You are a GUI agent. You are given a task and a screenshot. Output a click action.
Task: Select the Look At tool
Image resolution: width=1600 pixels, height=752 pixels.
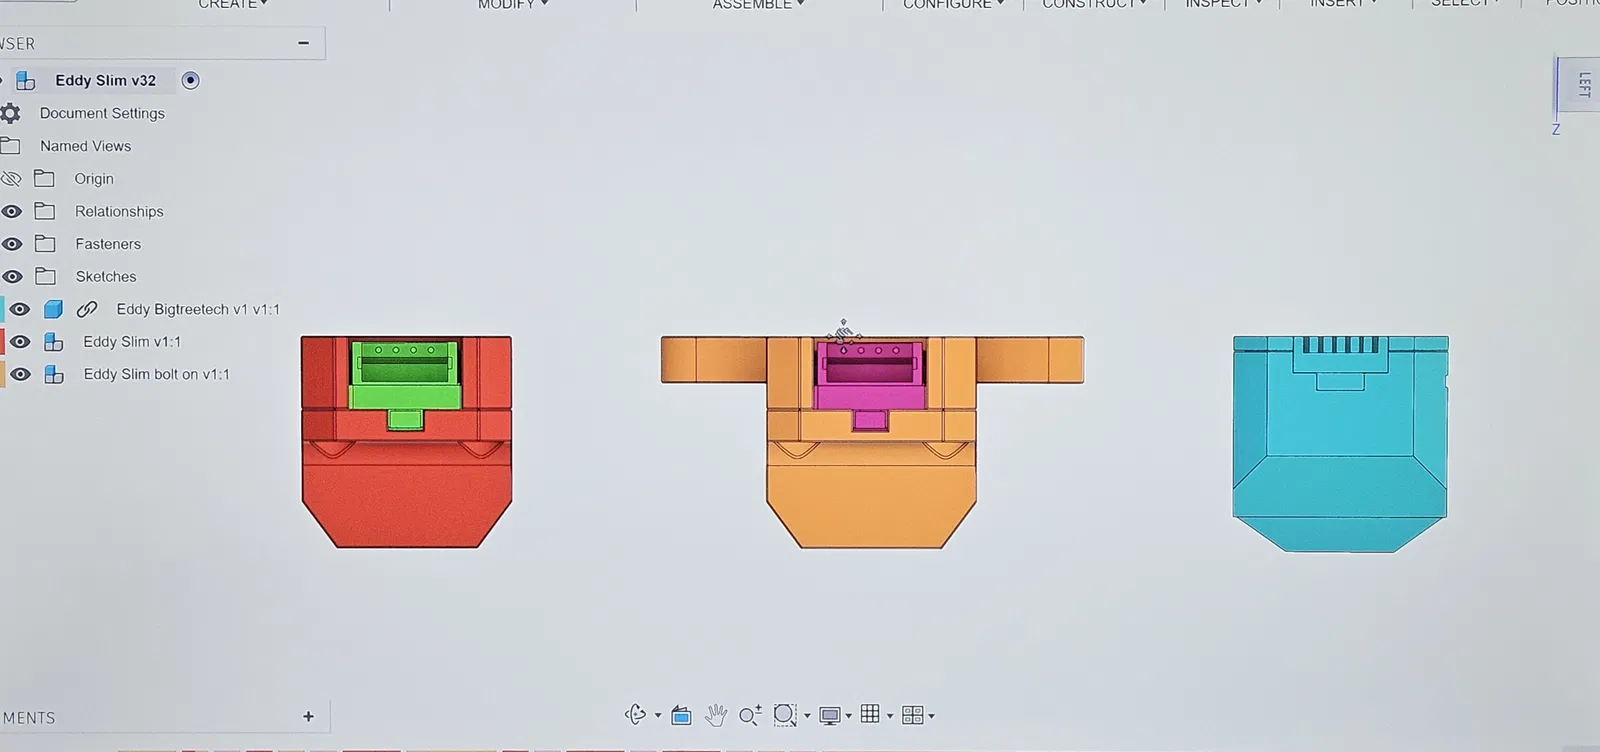pyautogui.click(x=681, y=715)
